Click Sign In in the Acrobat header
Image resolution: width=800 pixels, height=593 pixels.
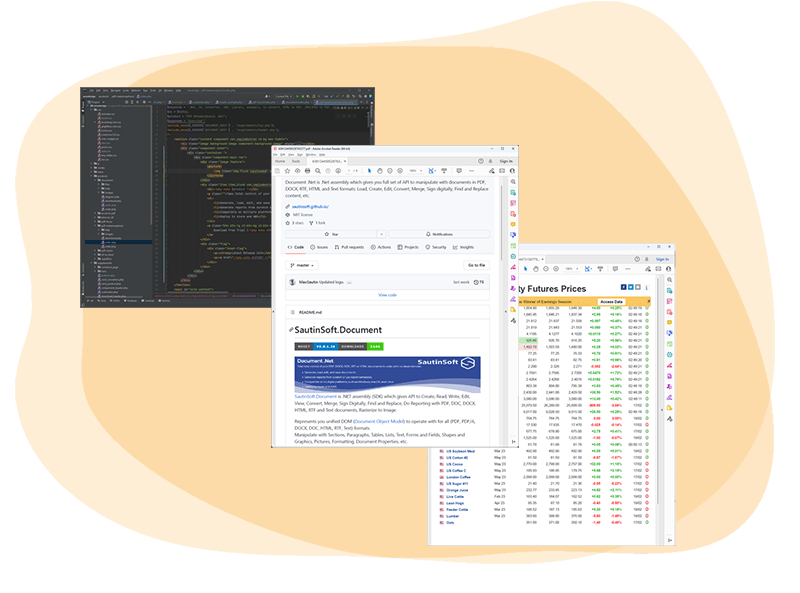click(x=505, y=160)
